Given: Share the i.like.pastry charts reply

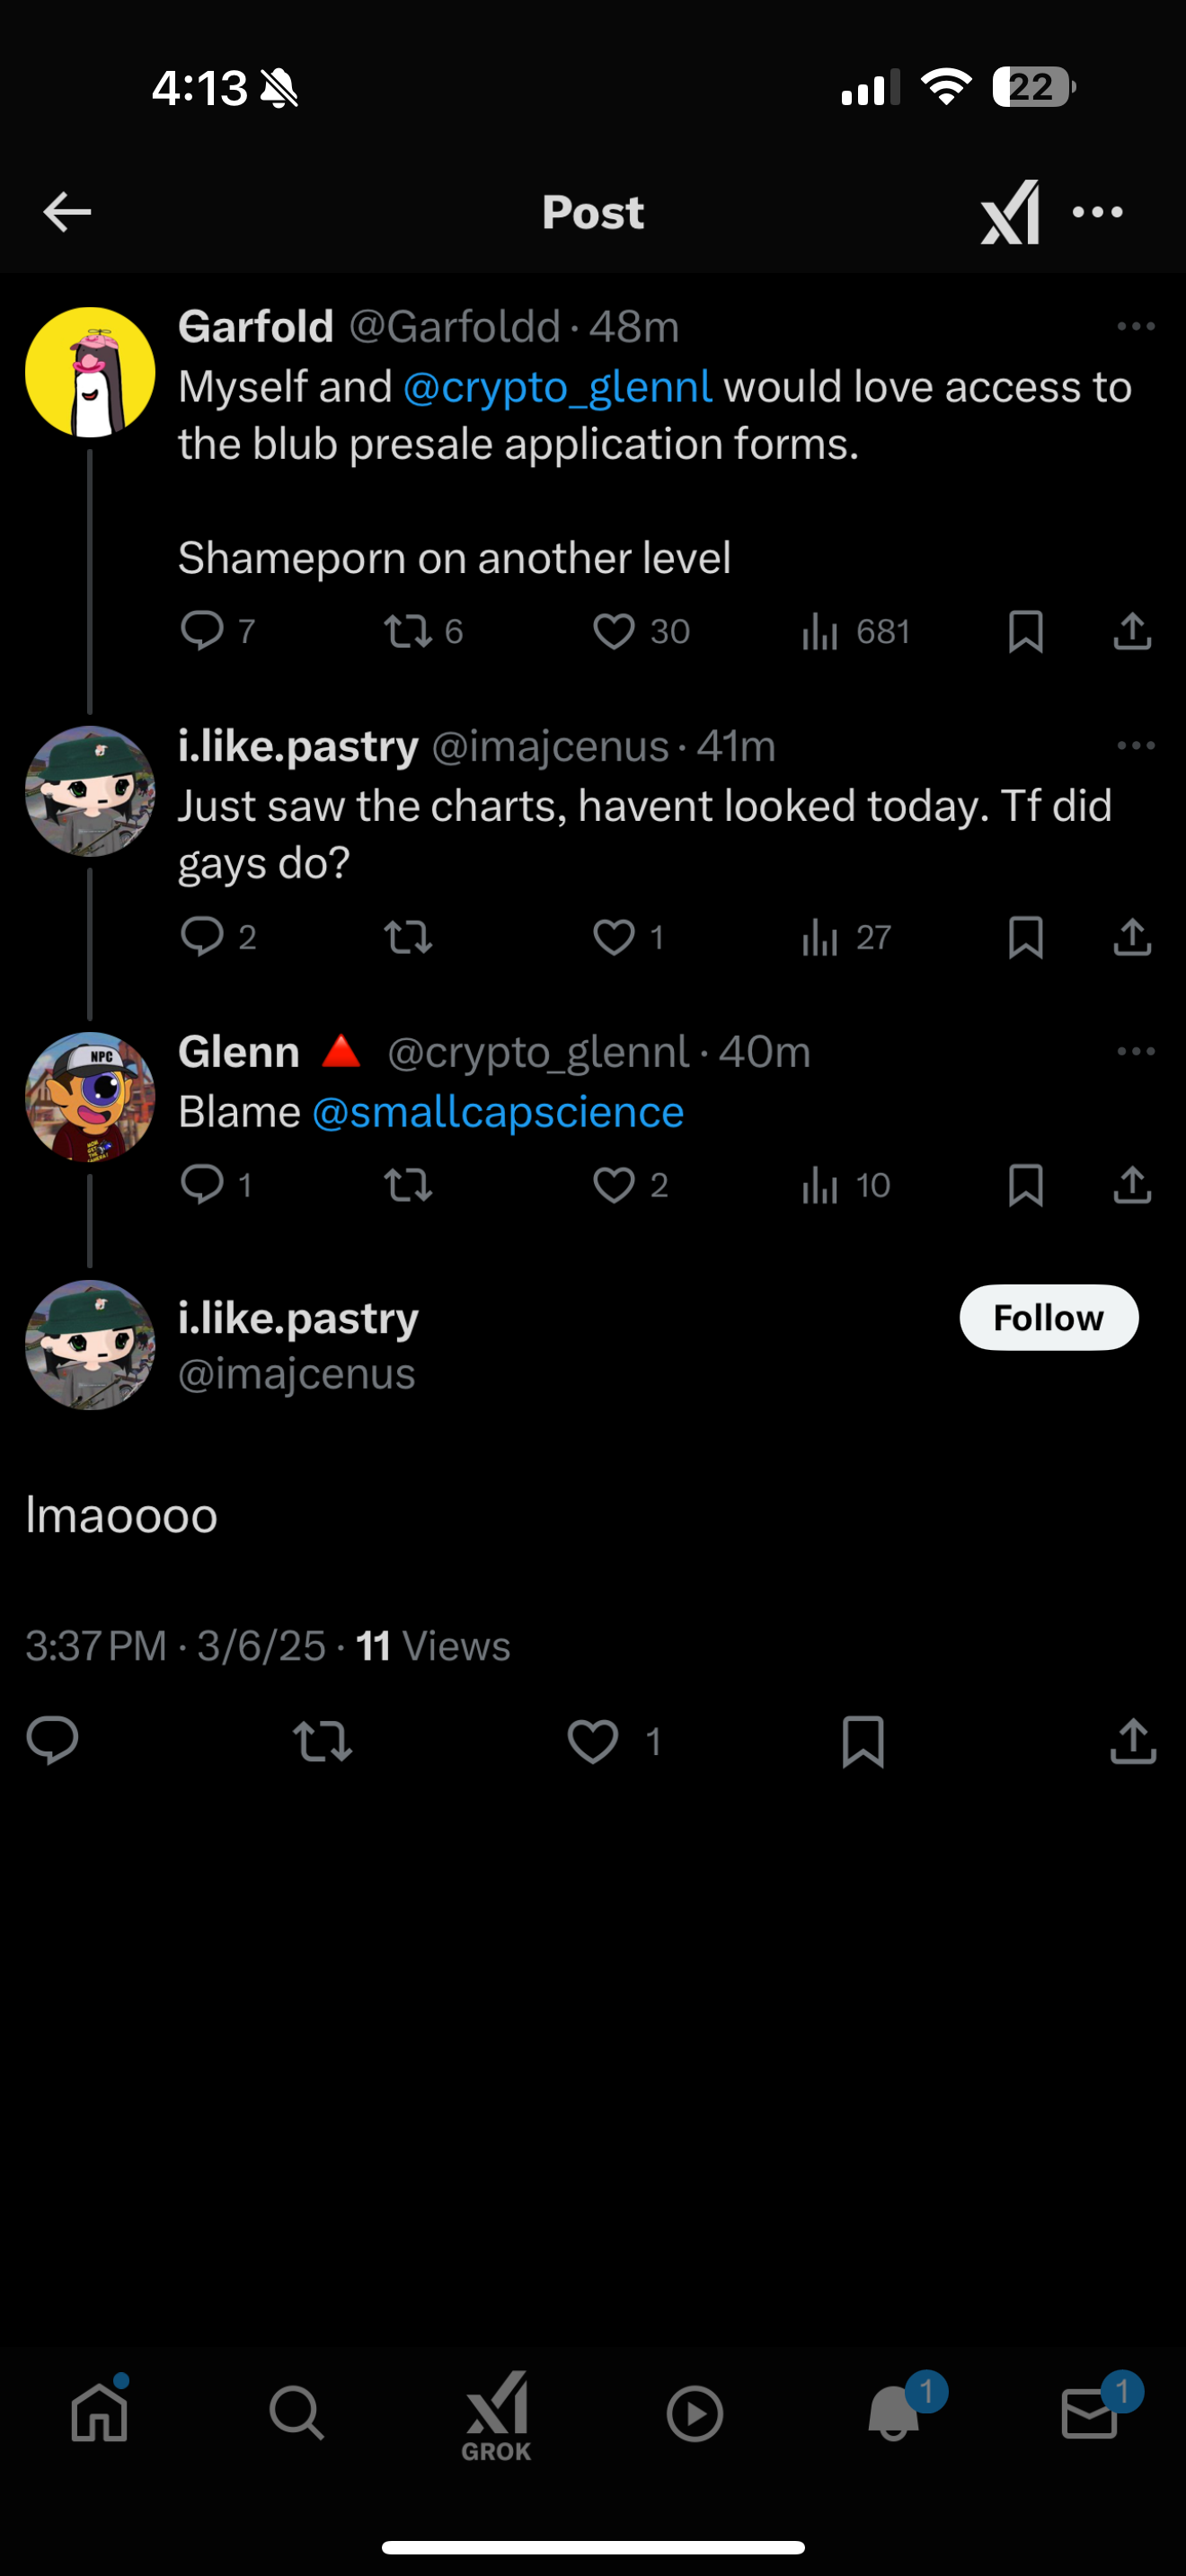Looking at the screenshot, I should tap(1132, 937).
